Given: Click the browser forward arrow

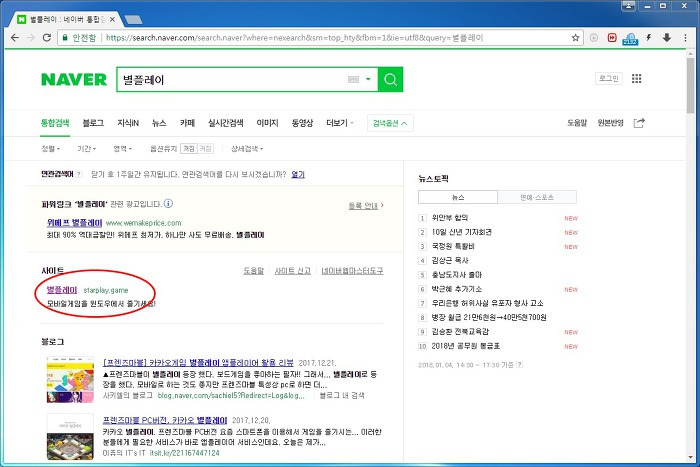Looking at the screenshot, I should (31, 38).
